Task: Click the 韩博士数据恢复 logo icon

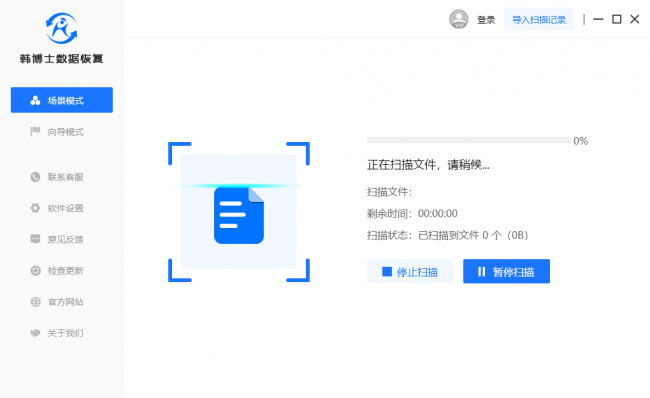Action: pyautogui.click(x=61, y=28)
